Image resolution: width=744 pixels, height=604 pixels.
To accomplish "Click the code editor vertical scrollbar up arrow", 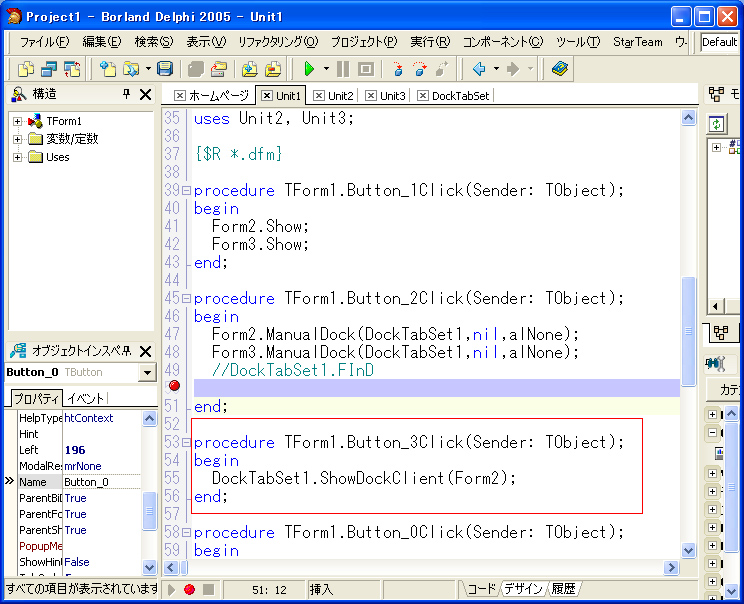I will point(688,118).
